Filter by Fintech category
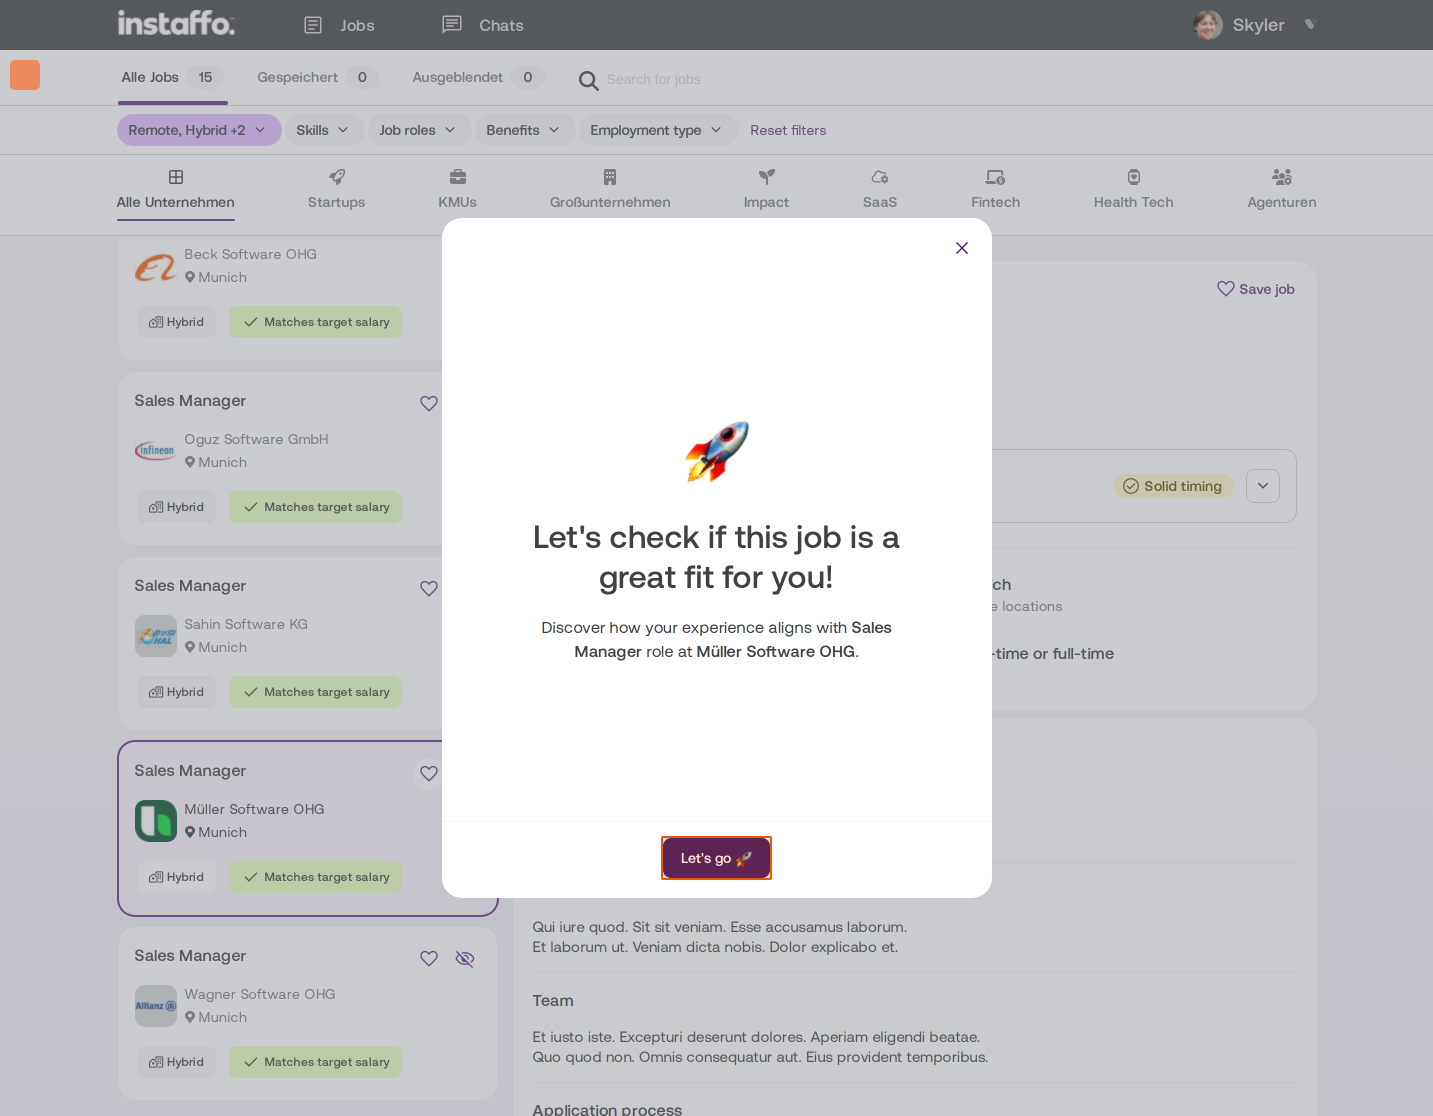The width and height of the screenshot is (1433, 1116). click(x=996, y=190)
